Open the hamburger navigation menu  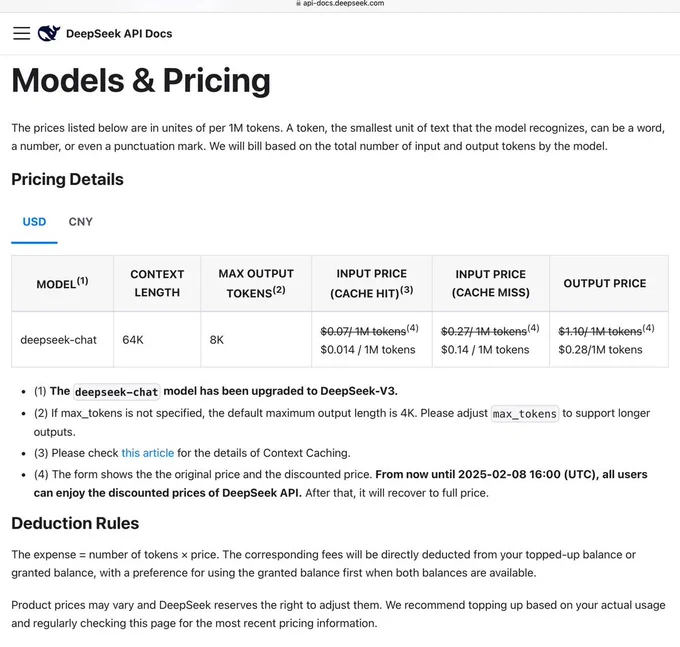(21, 33)
